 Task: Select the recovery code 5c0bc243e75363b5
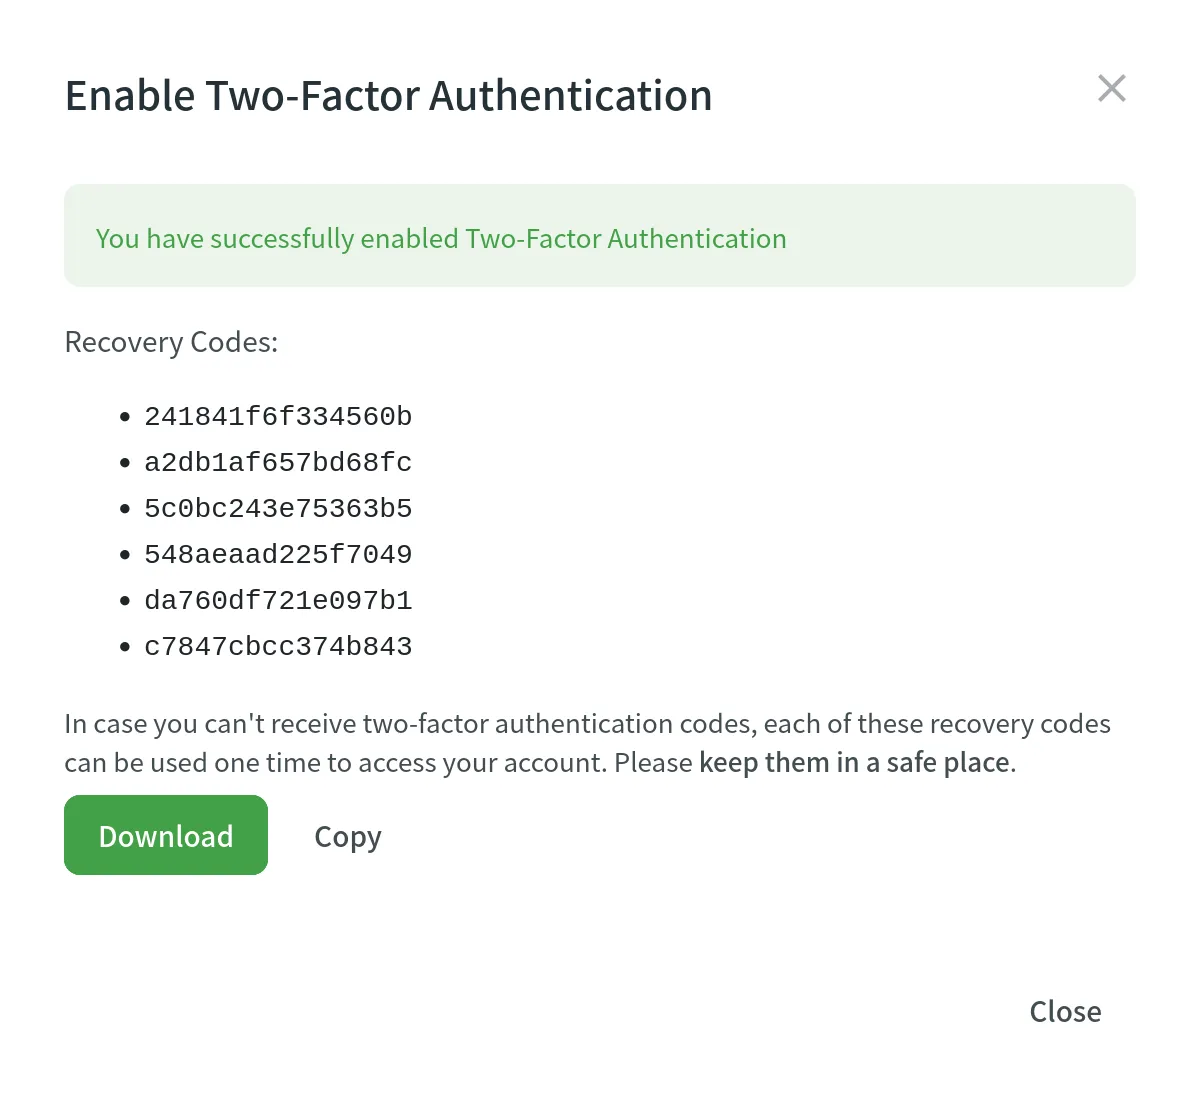[x=278, y=508]
